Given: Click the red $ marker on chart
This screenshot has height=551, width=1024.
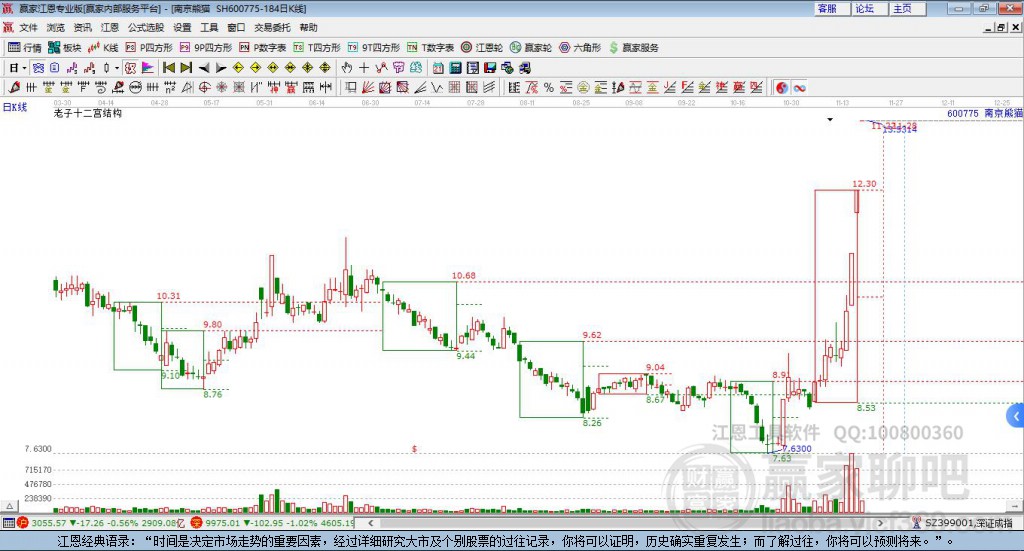Looking at the screenshot, I should [x=414, y=449].
